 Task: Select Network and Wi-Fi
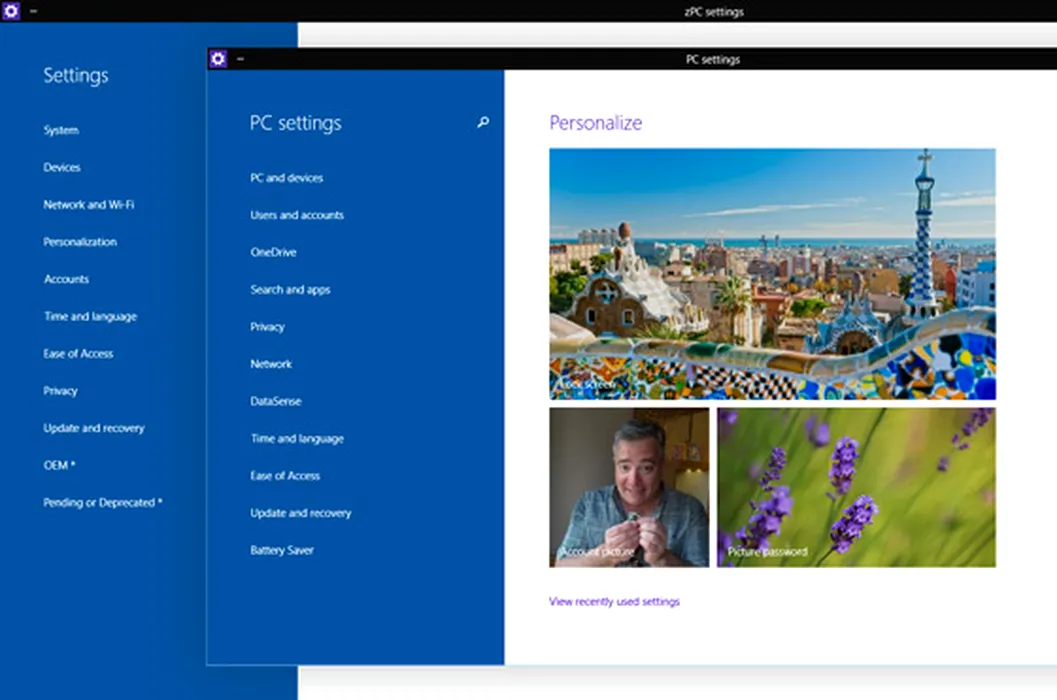click(x=88, y=205)
